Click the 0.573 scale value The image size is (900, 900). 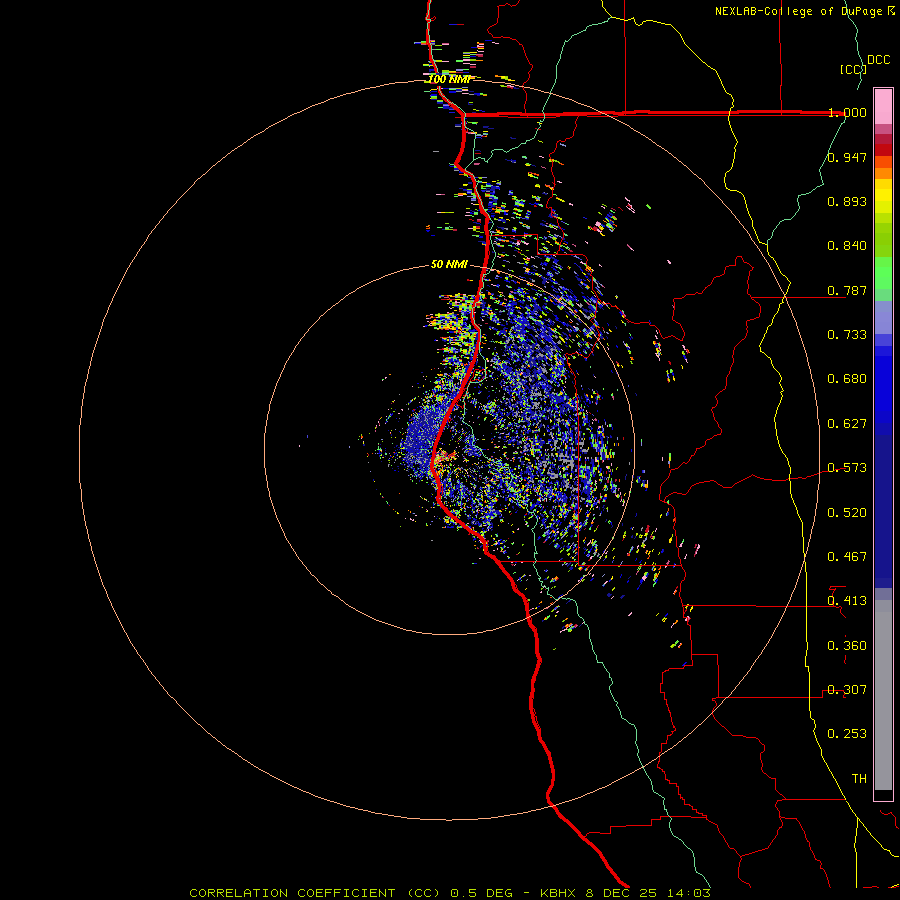[847, 468]
